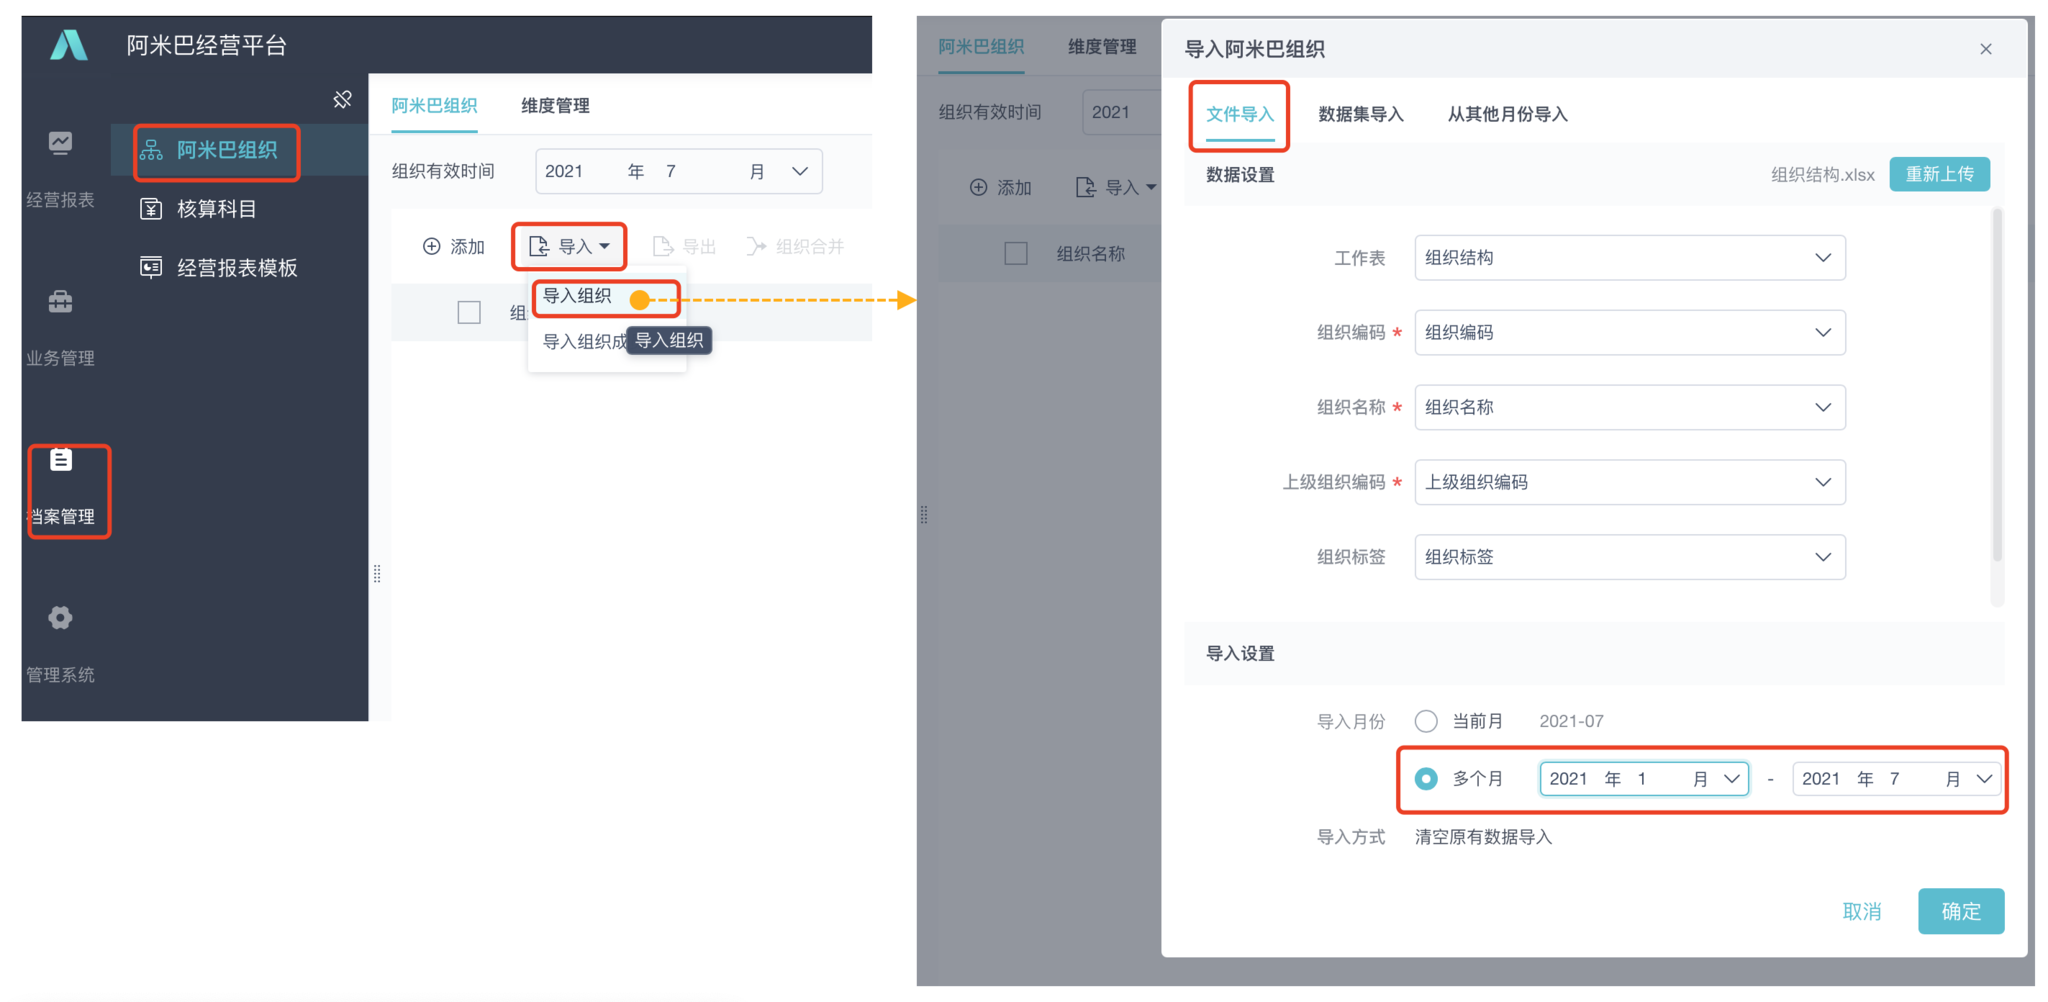2048x1002 pixels.
Task: Expand the 导入 dropdown arrow in left toolbar
Action: [x=604, y=246]
